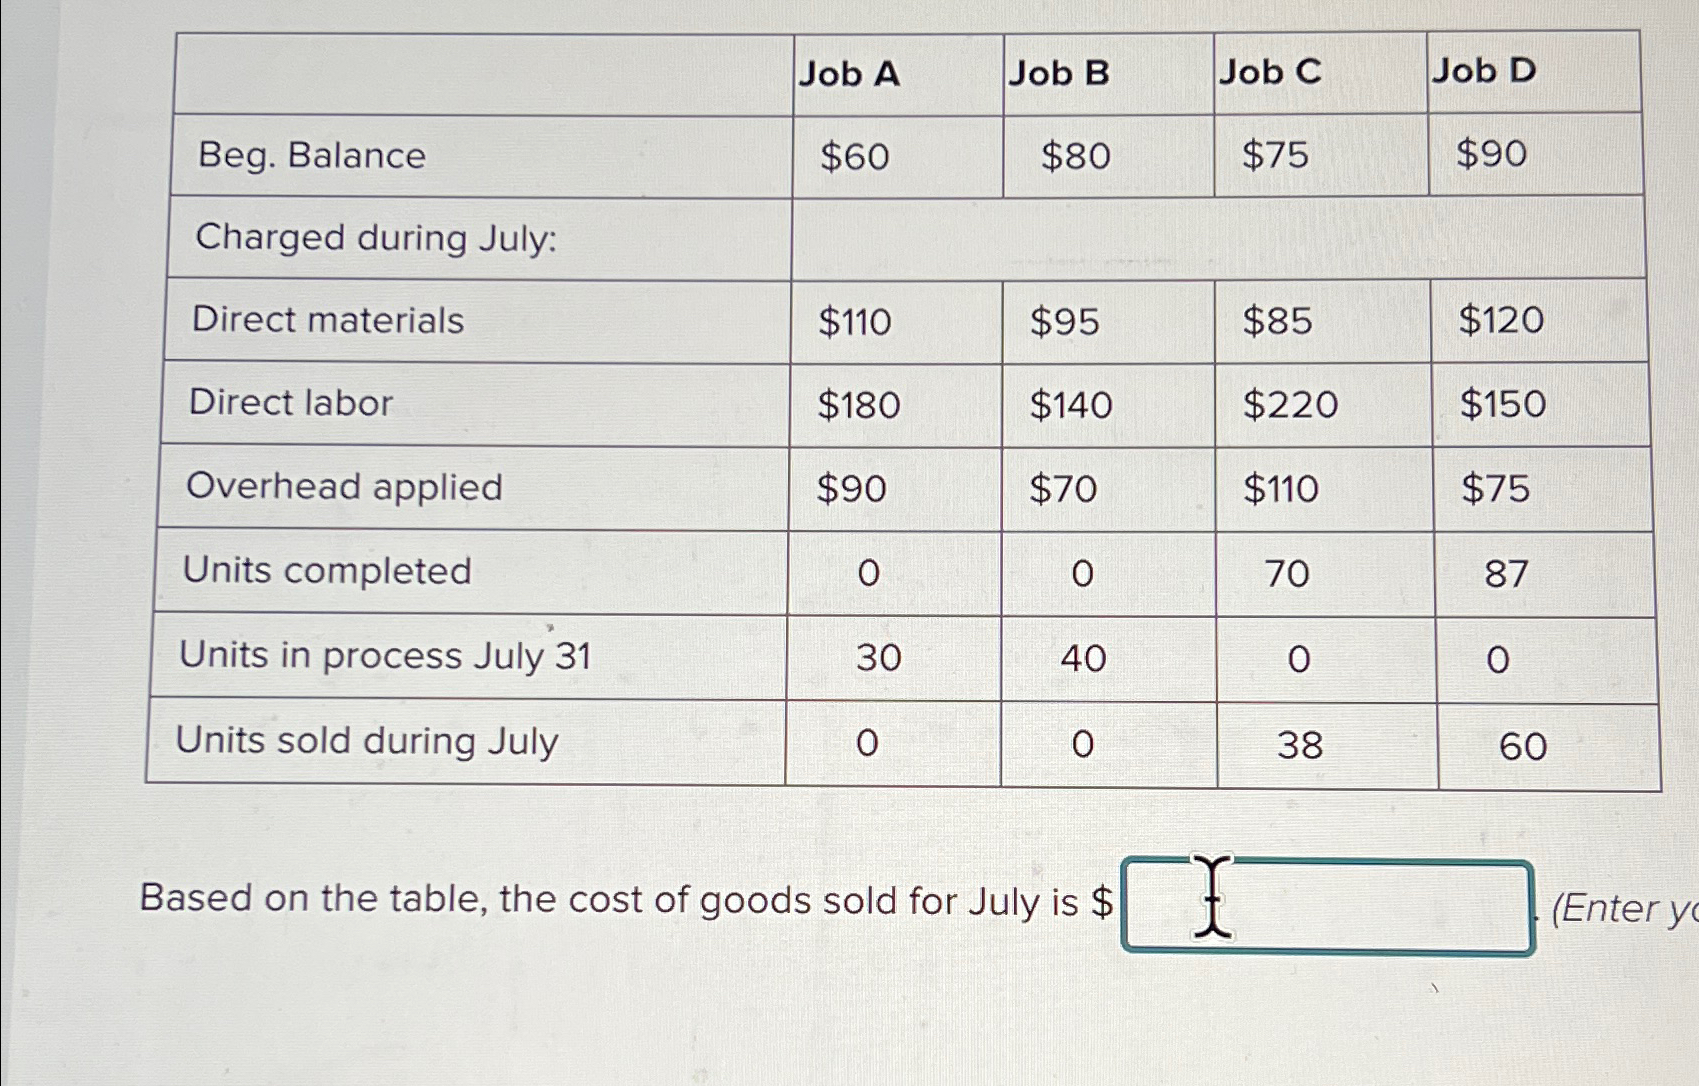
Task: Select the $220 Direct labor cell for Job C
Action: [1291, 404]
